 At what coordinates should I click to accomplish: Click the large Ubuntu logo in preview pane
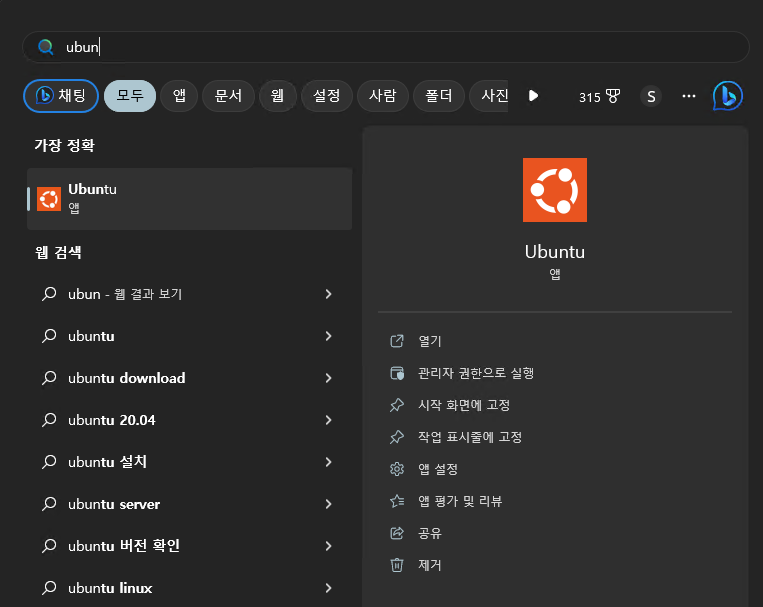tap(555, 190)
